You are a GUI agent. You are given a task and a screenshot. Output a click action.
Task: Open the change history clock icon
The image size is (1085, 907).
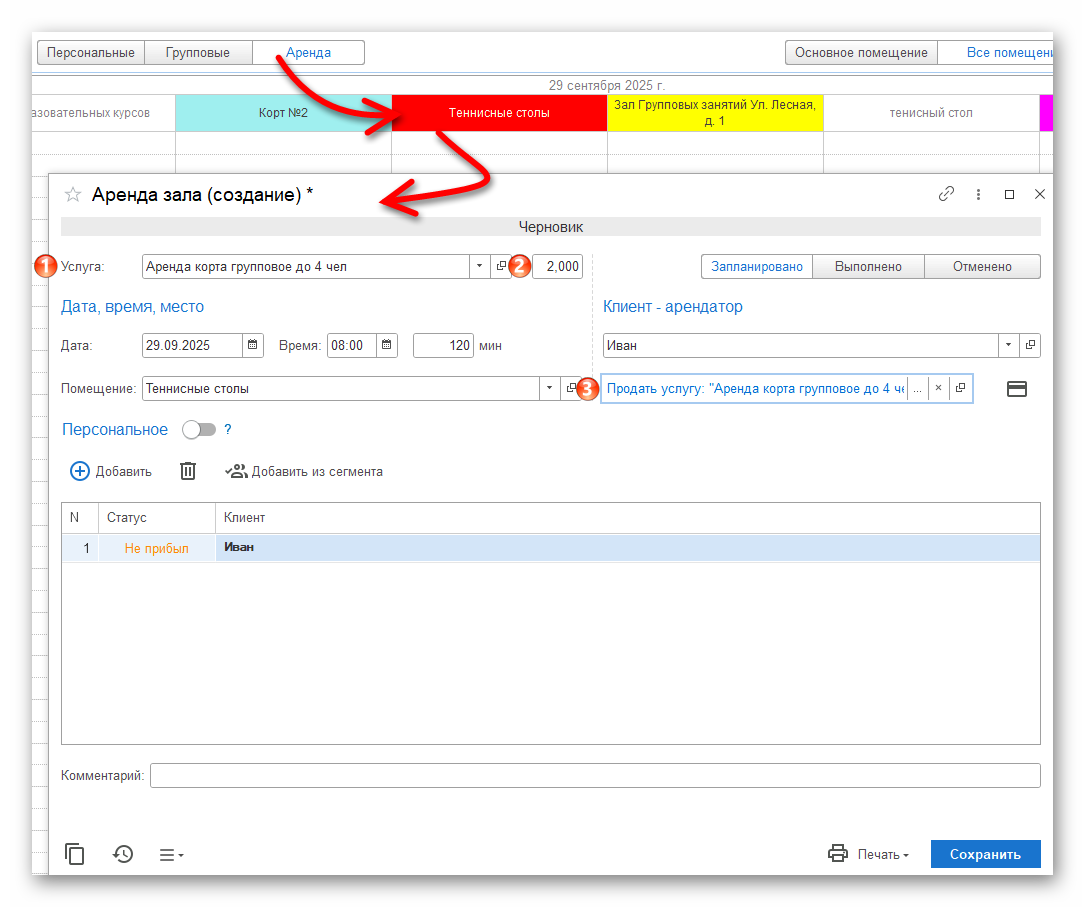[x=123, y=854]
